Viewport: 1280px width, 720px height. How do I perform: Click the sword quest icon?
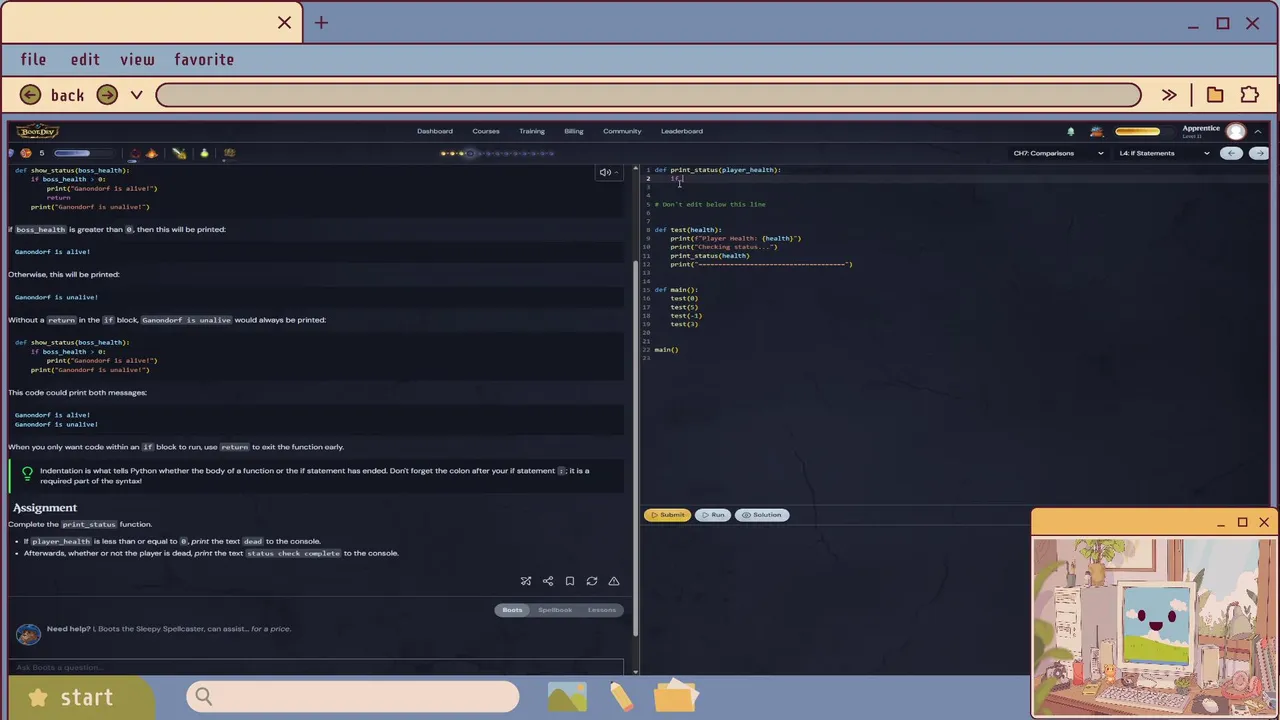click(179, 153)
